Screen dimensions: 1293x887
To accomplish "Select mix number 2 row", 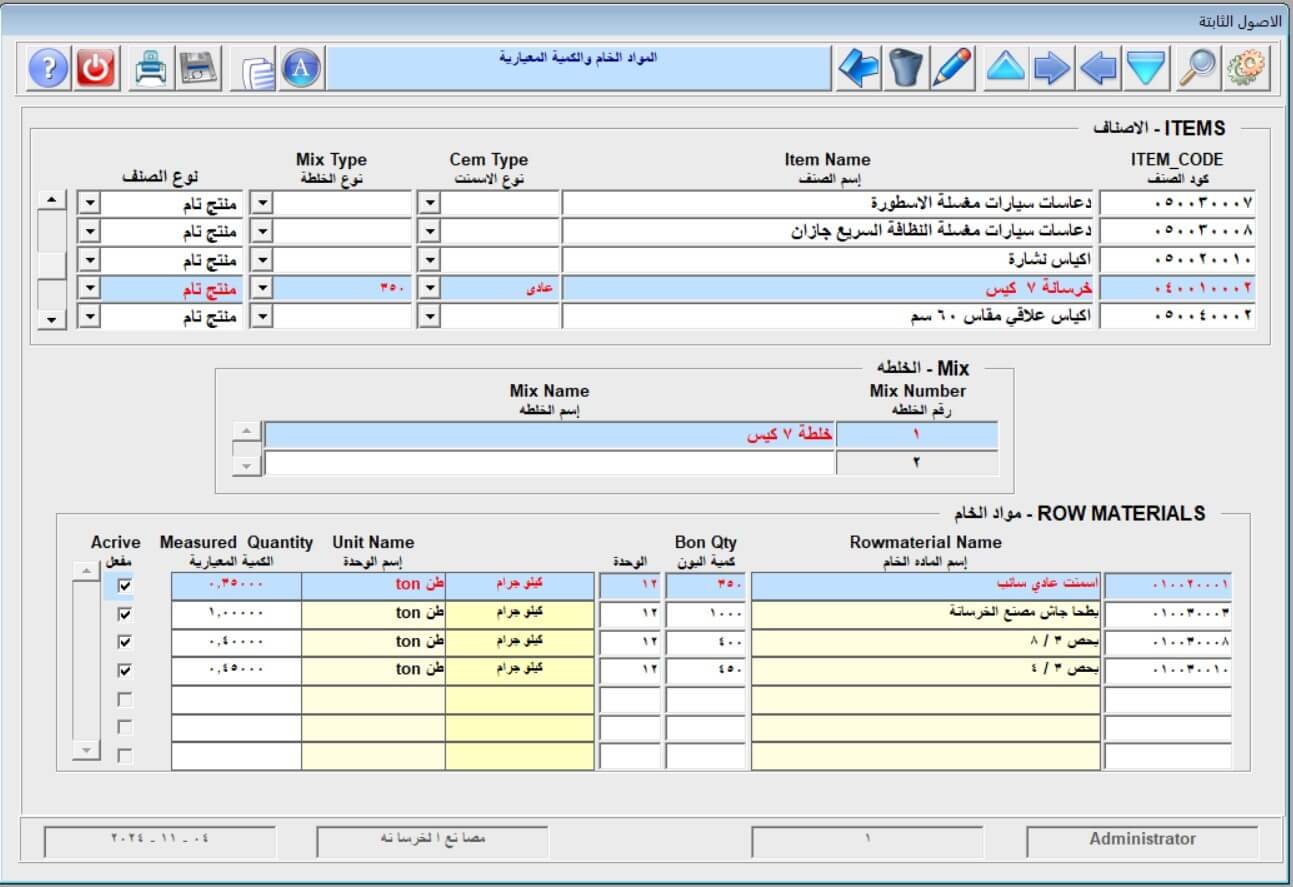I will click(x=916, y=463).
